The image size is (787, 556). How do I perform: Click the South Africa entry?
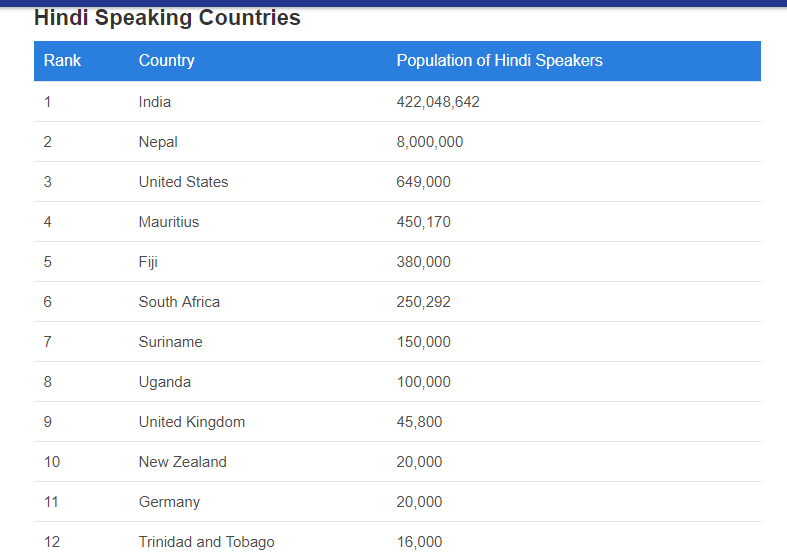pos(179,302)
